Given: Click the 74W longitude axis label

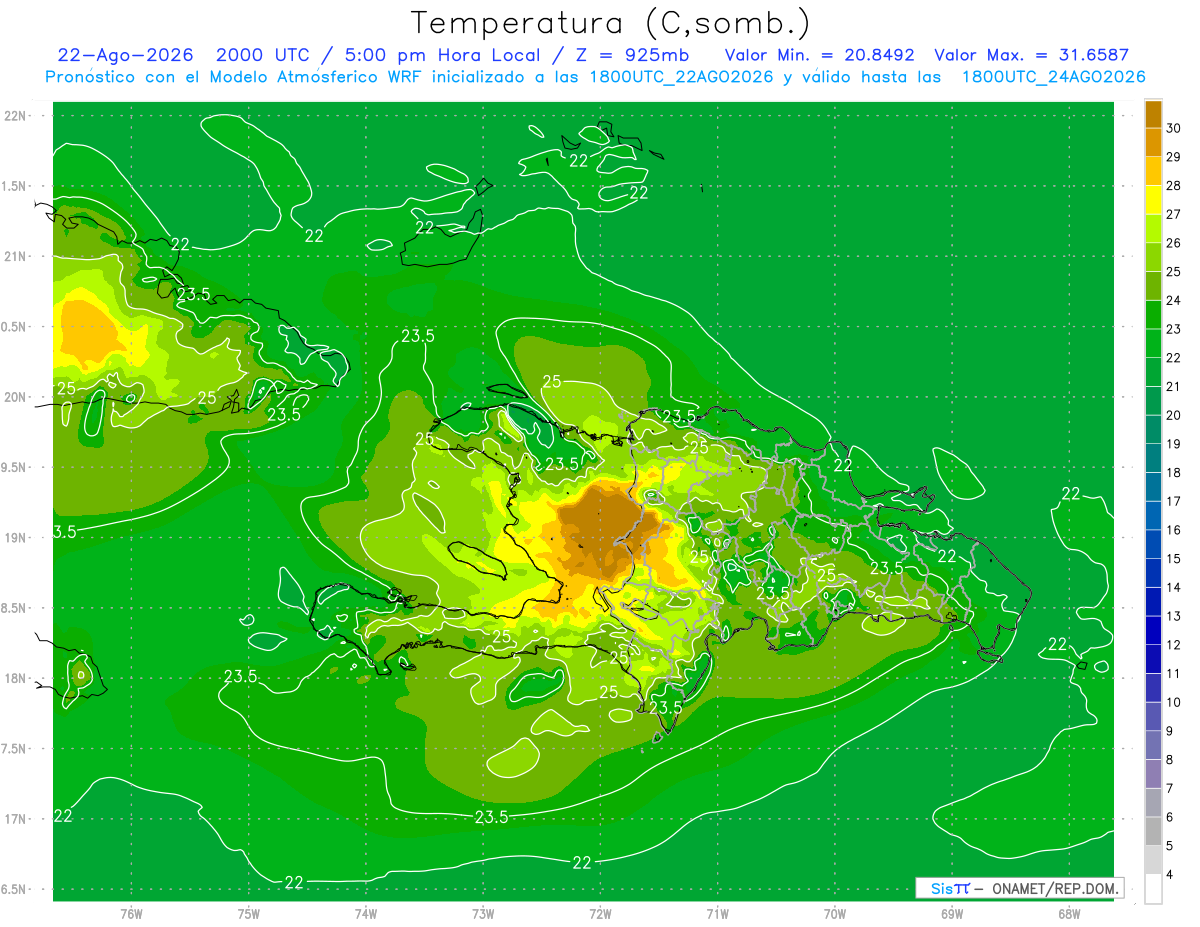Looking at the screenshot, I should [x=366, y=913].
